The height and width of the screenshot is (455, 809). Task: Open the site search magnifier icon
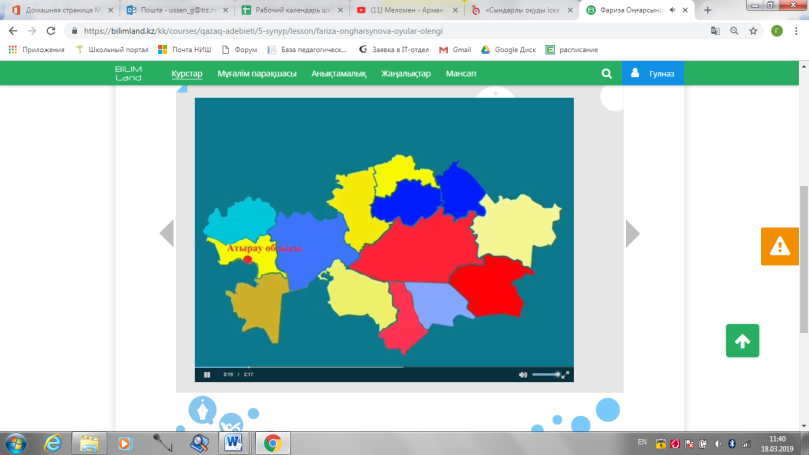pos(607,74)
